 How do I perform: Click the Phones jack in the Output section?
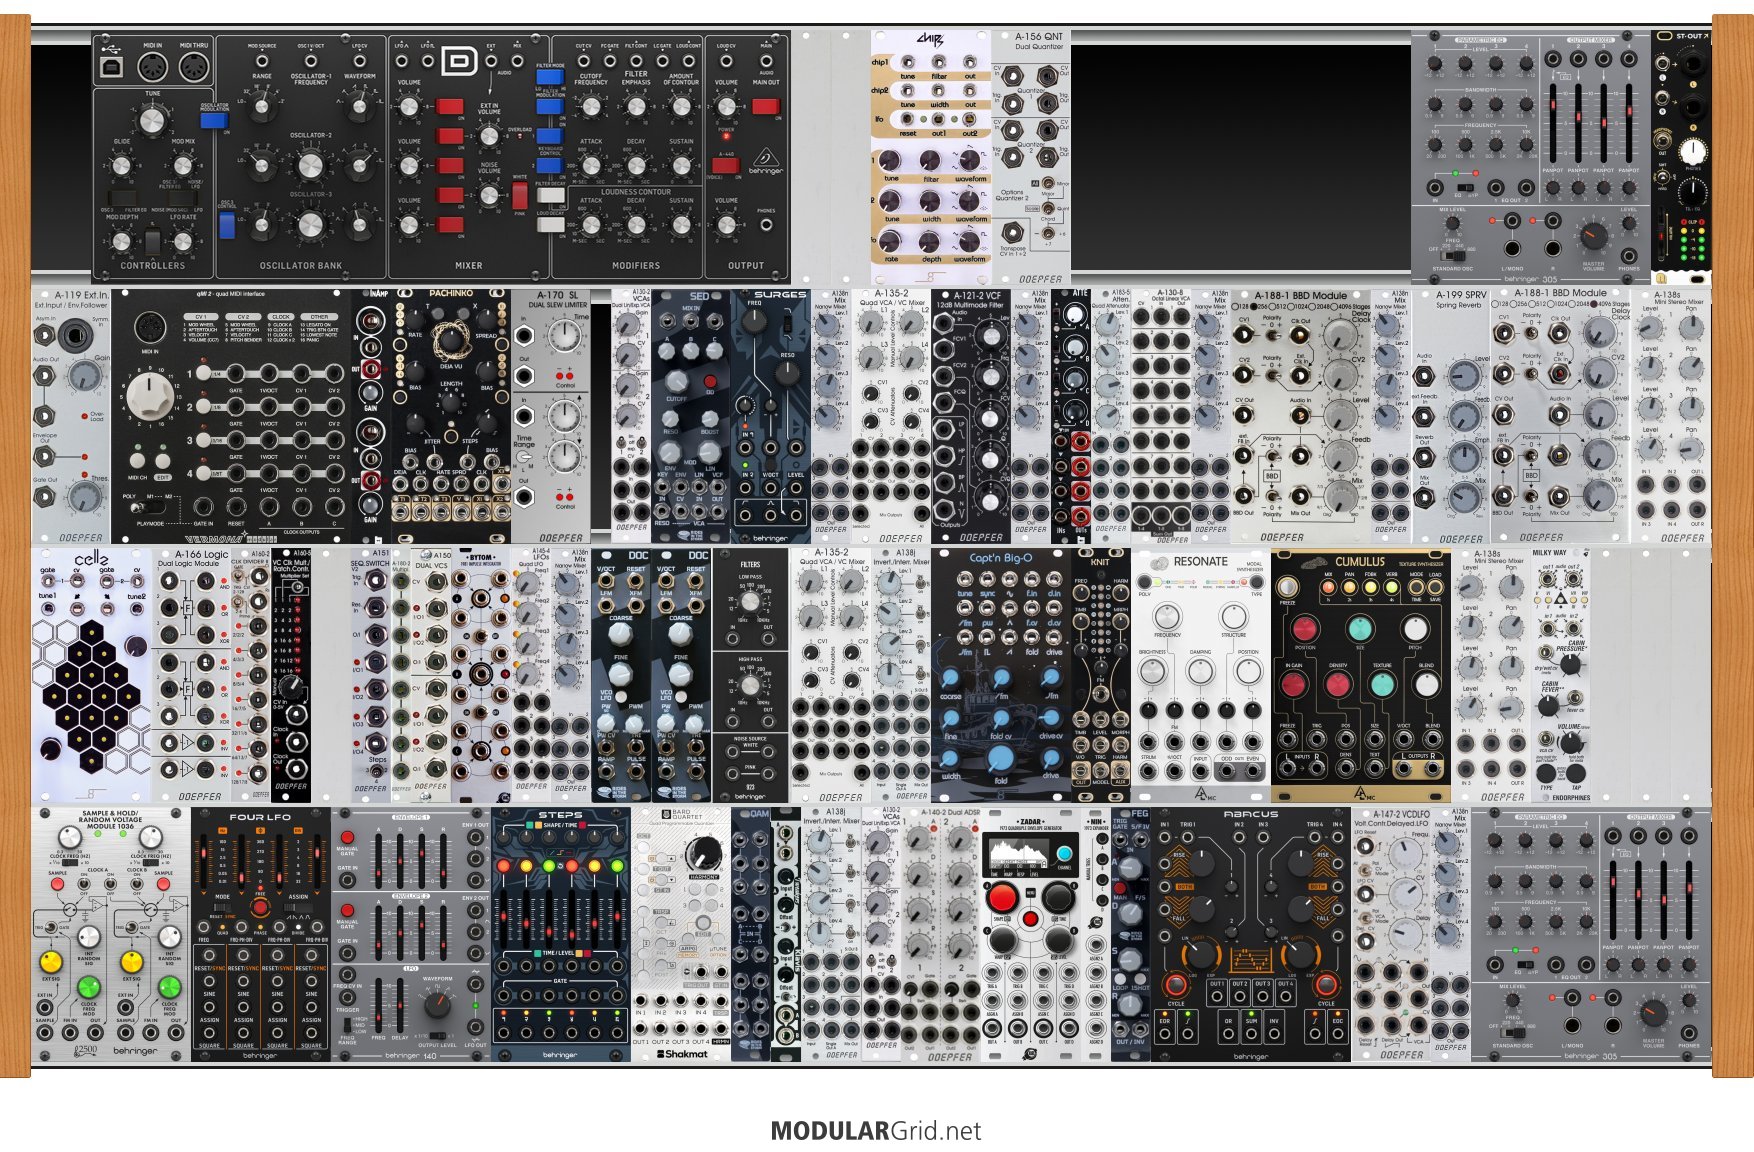pyautogui.click(x=766, y=225)
